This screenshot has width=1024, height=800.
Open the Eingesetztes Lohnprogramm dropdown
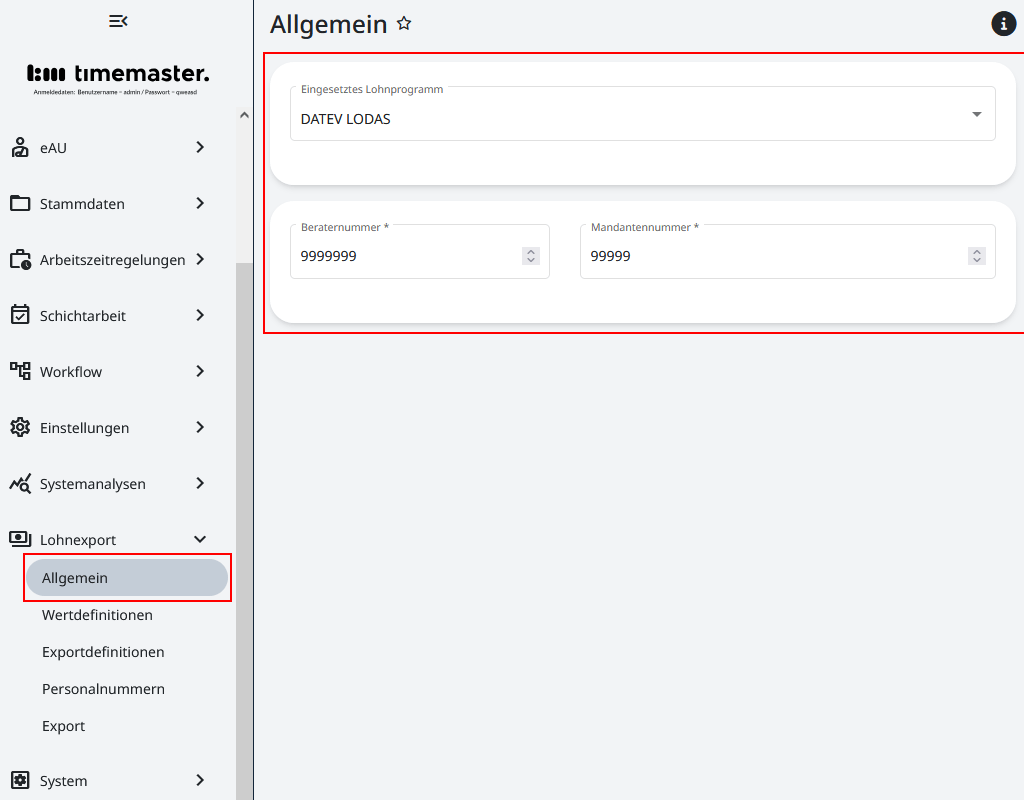click(x=976, y=114)
